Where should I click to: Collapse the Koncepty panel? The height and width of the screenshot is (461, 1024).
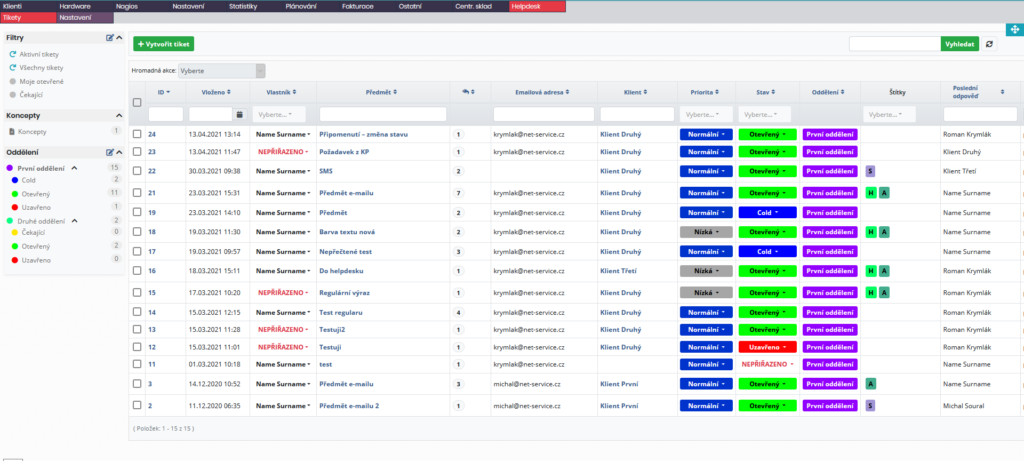point(120,116)
